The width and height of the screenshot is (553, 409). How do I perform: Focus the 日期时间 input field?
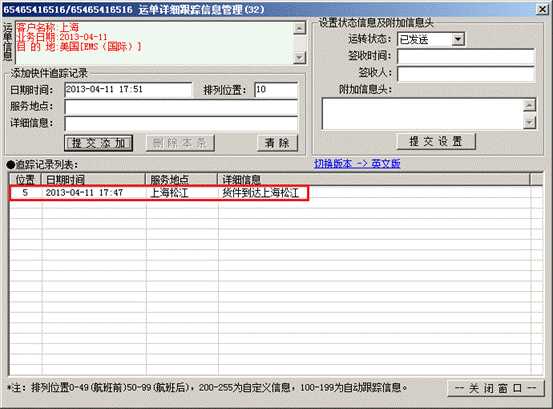pyautogui.click(x=128, y=90)
